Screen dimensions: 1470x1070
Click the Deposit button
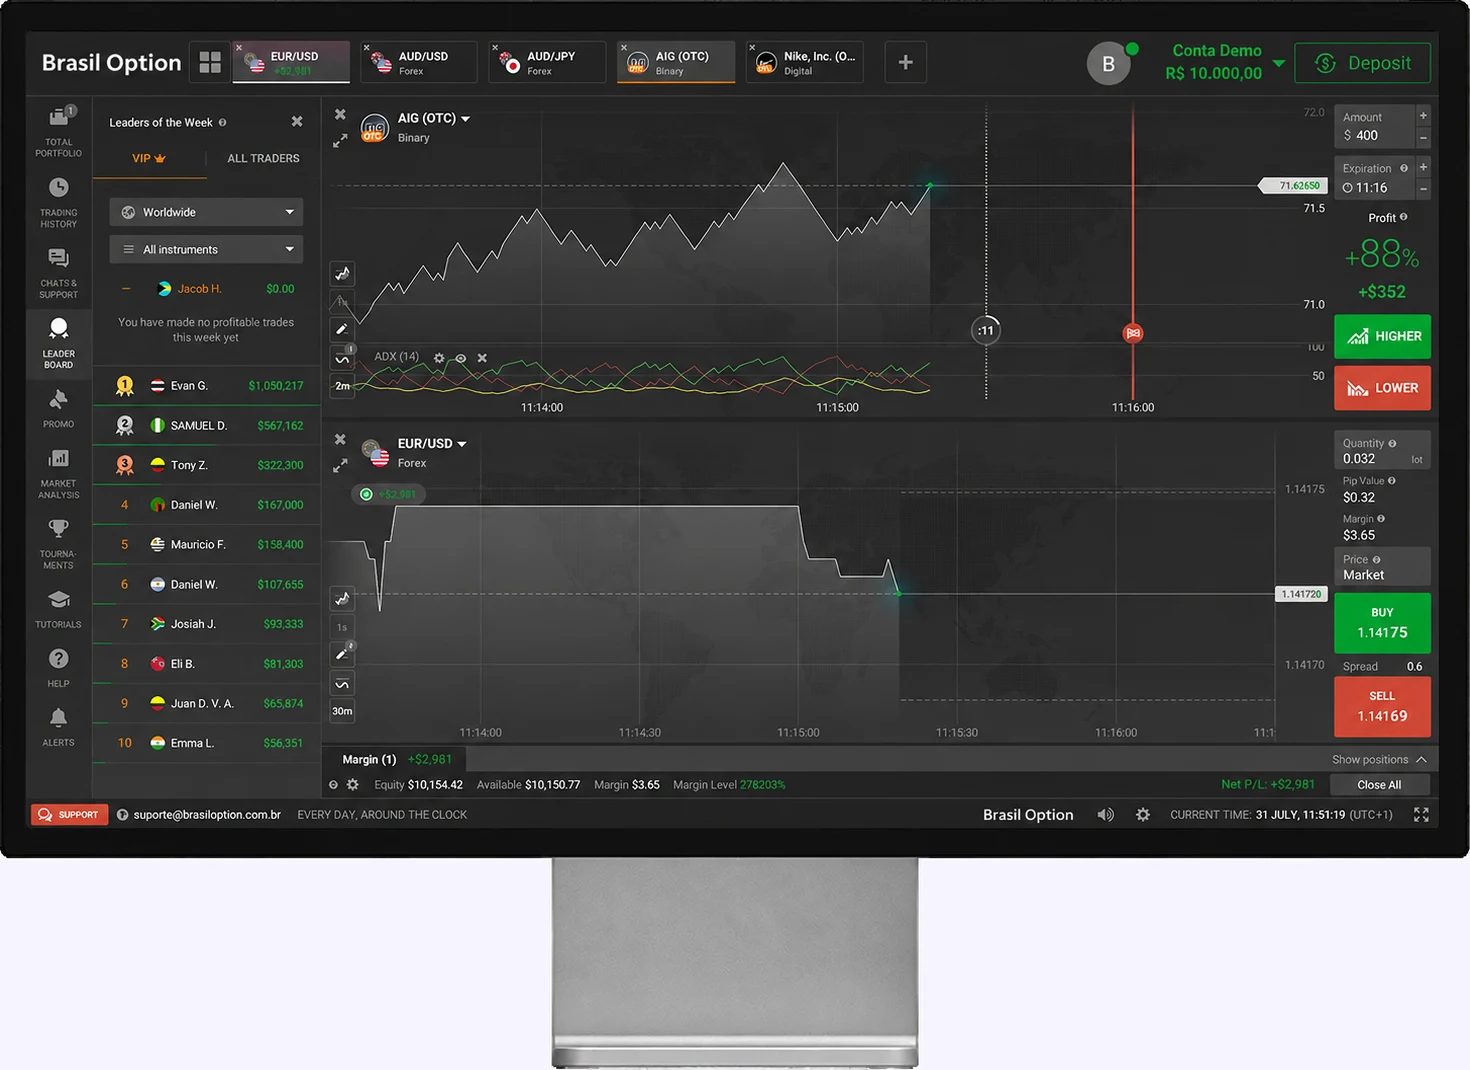pos(1363,63)
